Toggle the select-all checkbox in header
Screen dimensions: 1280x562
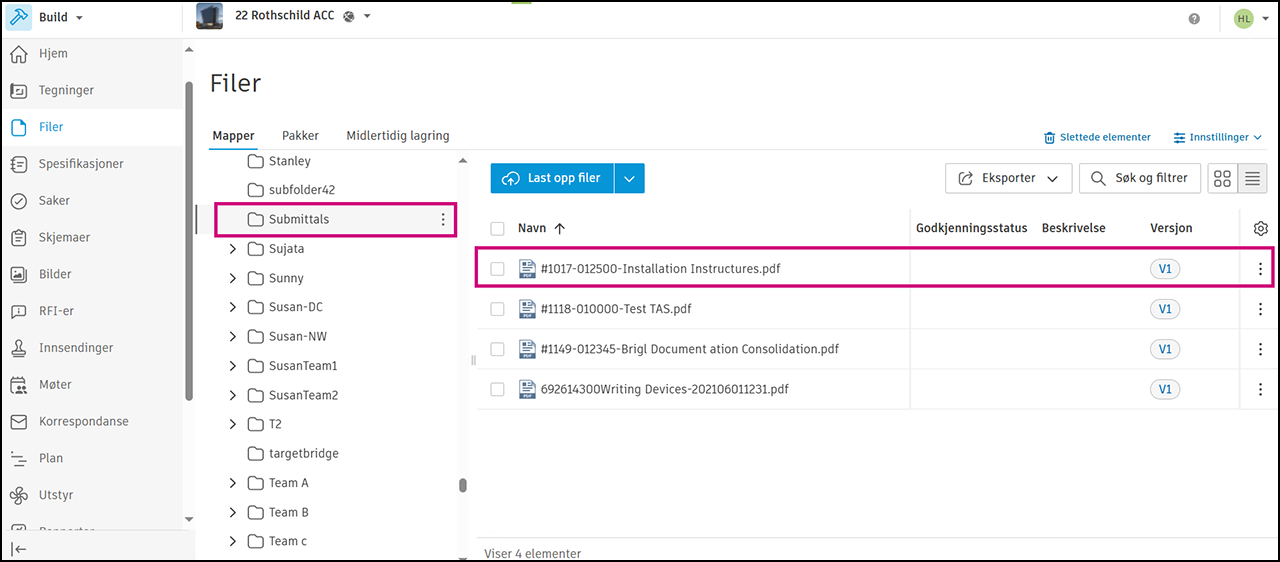(497, 229)
